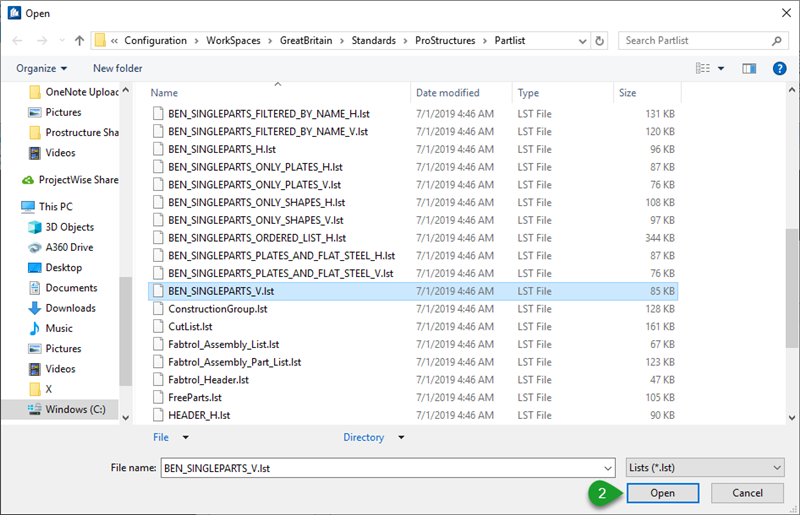The image size is (800, 515).
Task: Create a New folder
Action: pos(117,68)
